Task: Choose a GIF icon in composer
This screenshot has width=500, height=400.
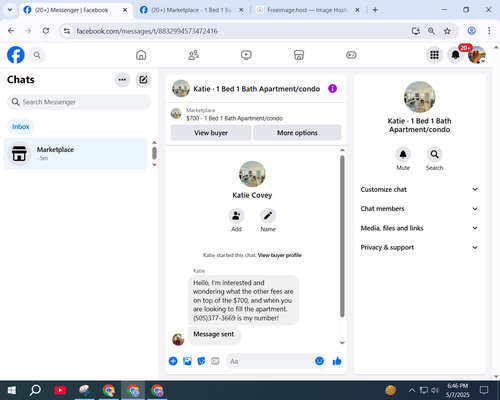Action: pos(215,361)
